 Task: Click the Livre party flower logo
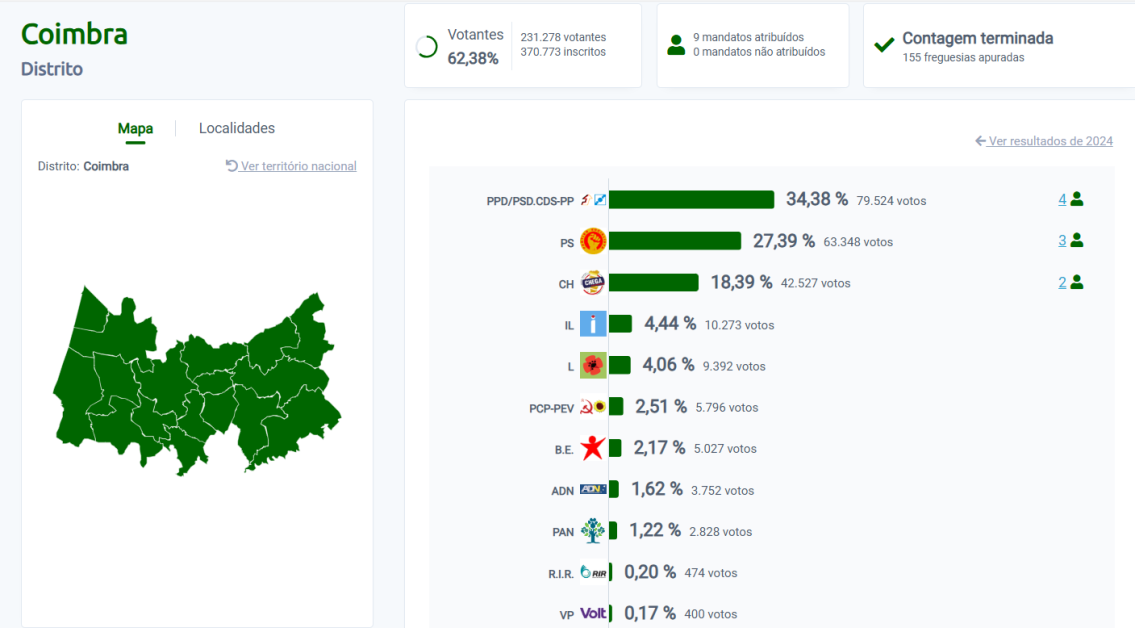[x=592, y=365]
